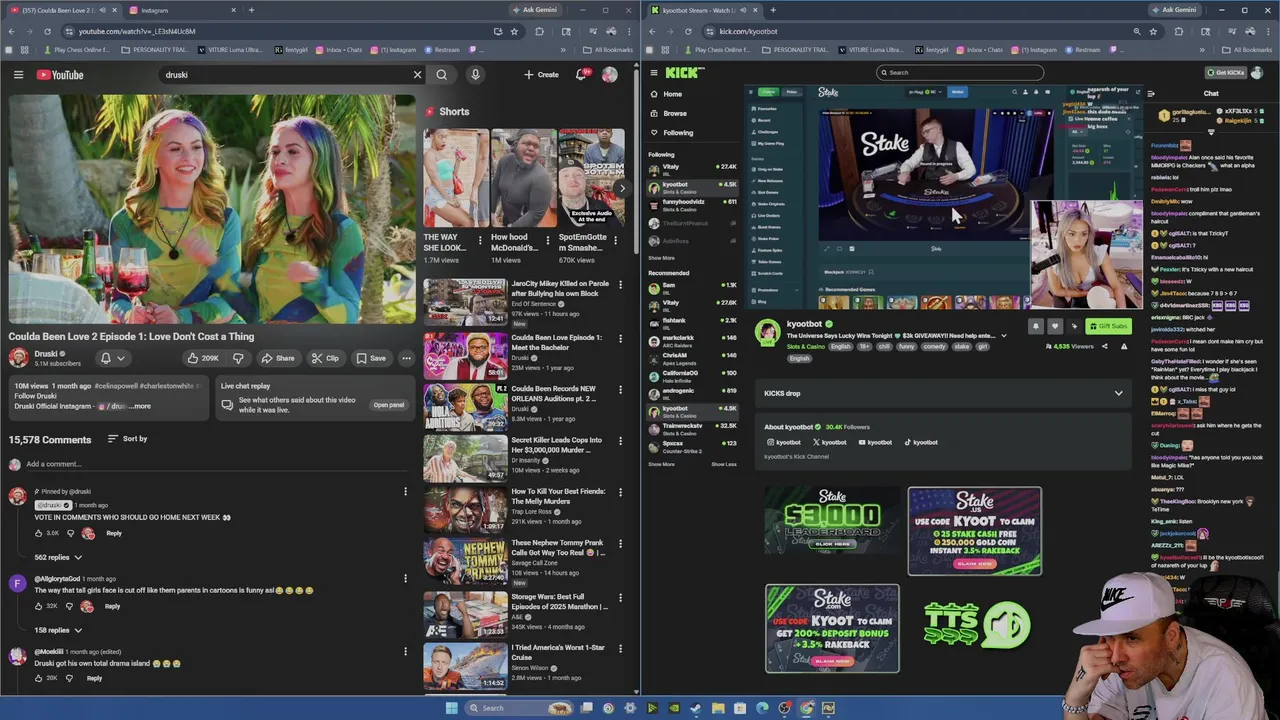Click Show Less under Recommended channels
The height and width of the screenshot is (720, 1280).
(724, 464)
